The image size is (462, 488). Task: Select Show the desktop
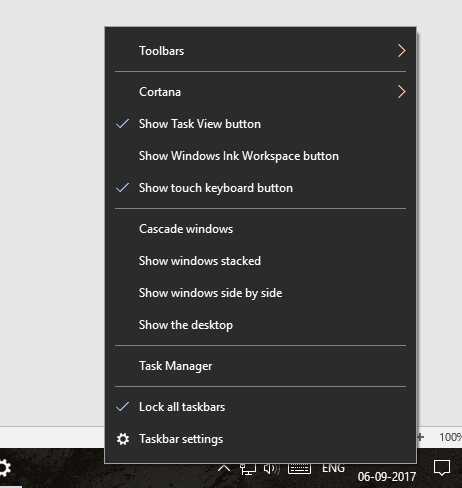pos(260,325)
